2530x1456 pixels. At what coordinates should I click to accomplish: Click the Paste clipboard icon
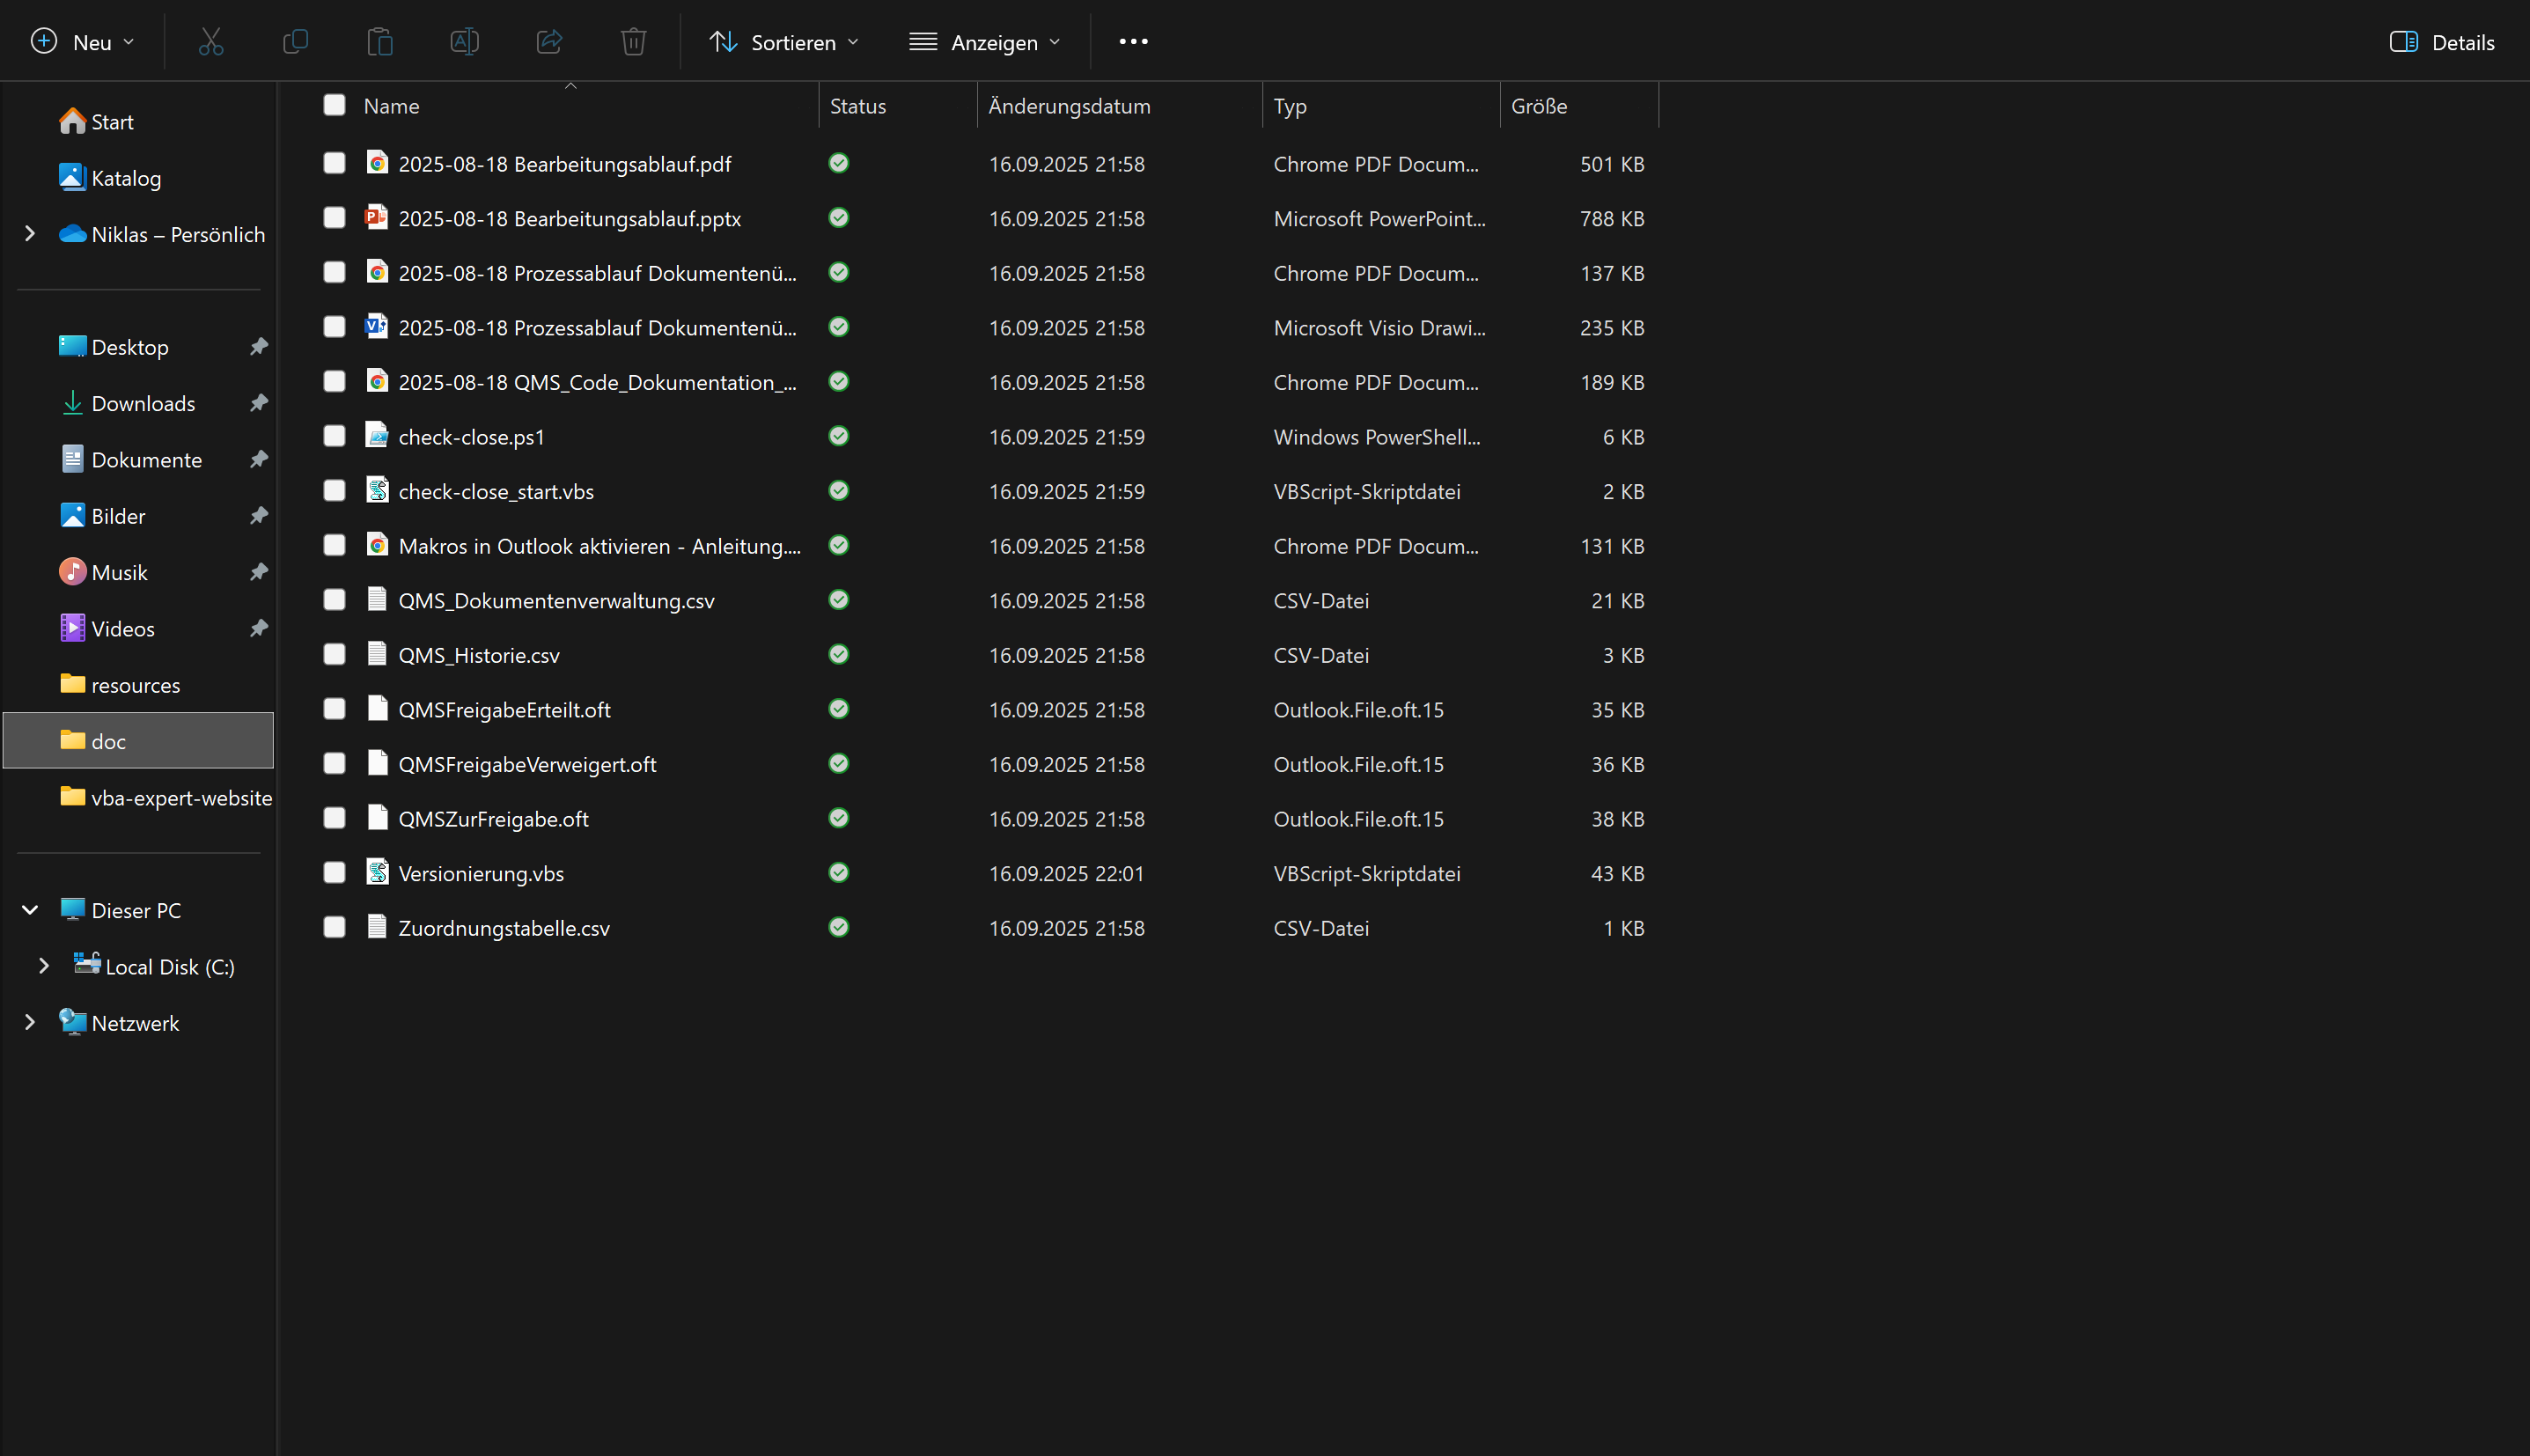[380, 42]
